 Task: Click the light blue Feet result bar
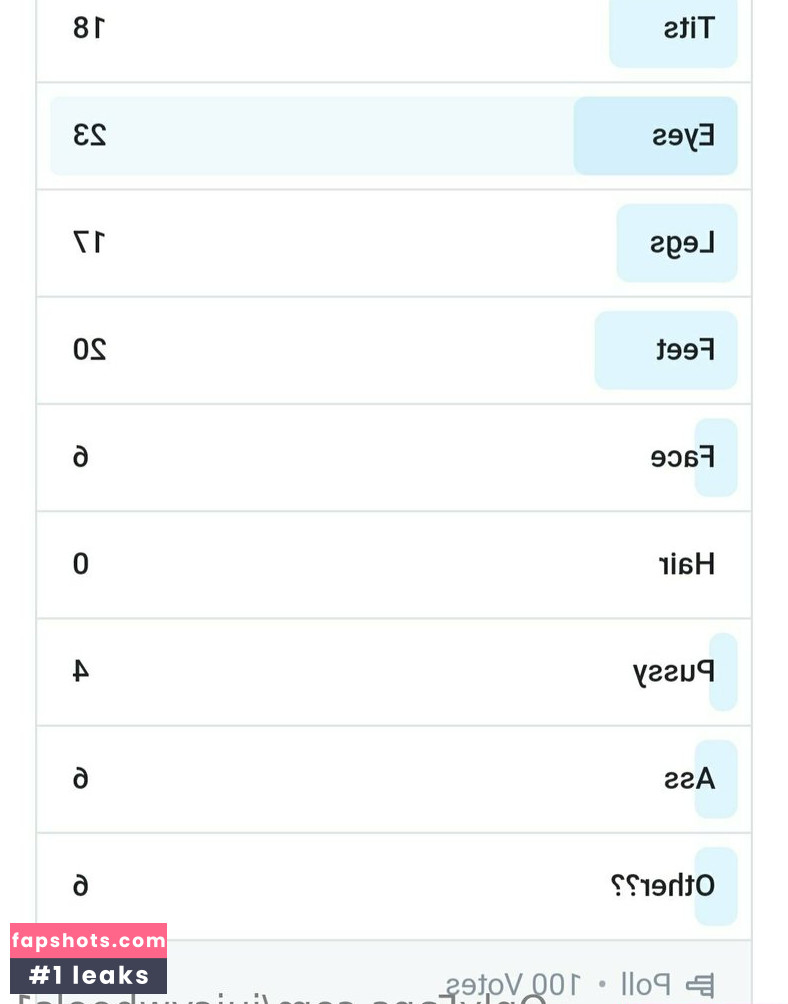pyautogui.click(x=666, y=350)
